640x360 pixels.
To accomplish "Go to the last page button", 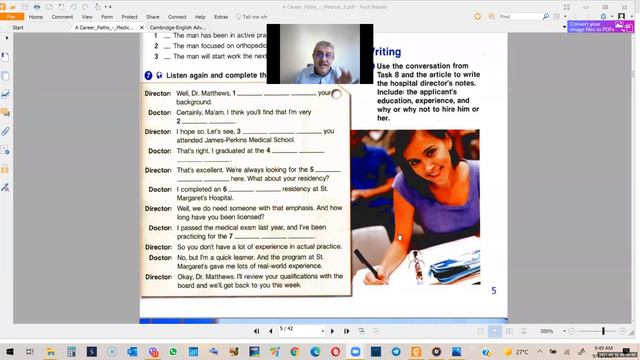I will tap(347, 331).
